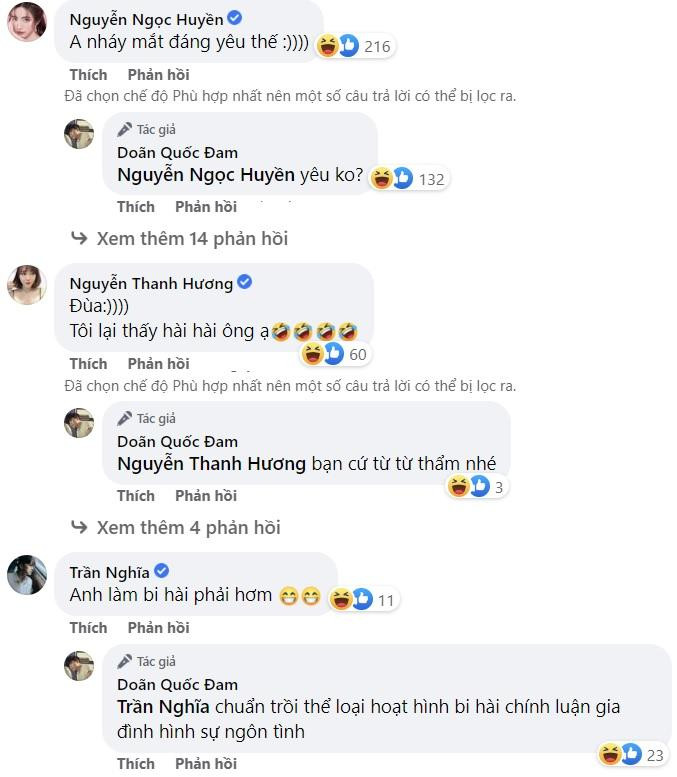Like Nguyễn Ngọc Huyền's comment with Thích
This screenshot has height=777, width=677.
click(x=88, y=75)
